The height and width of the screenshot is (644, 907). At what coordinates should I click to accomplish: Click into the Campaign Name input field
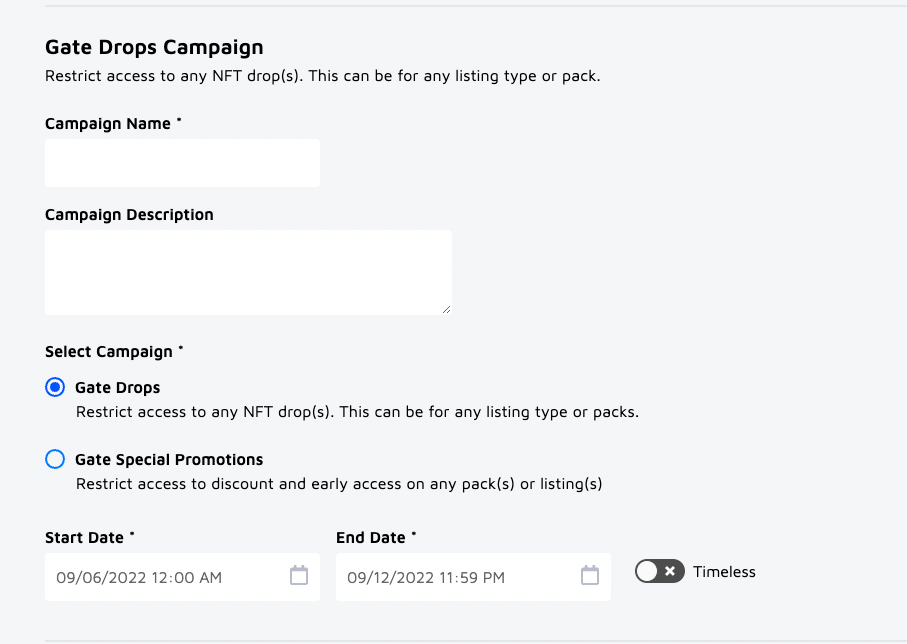pyautogui.click(x=182, y=163)
